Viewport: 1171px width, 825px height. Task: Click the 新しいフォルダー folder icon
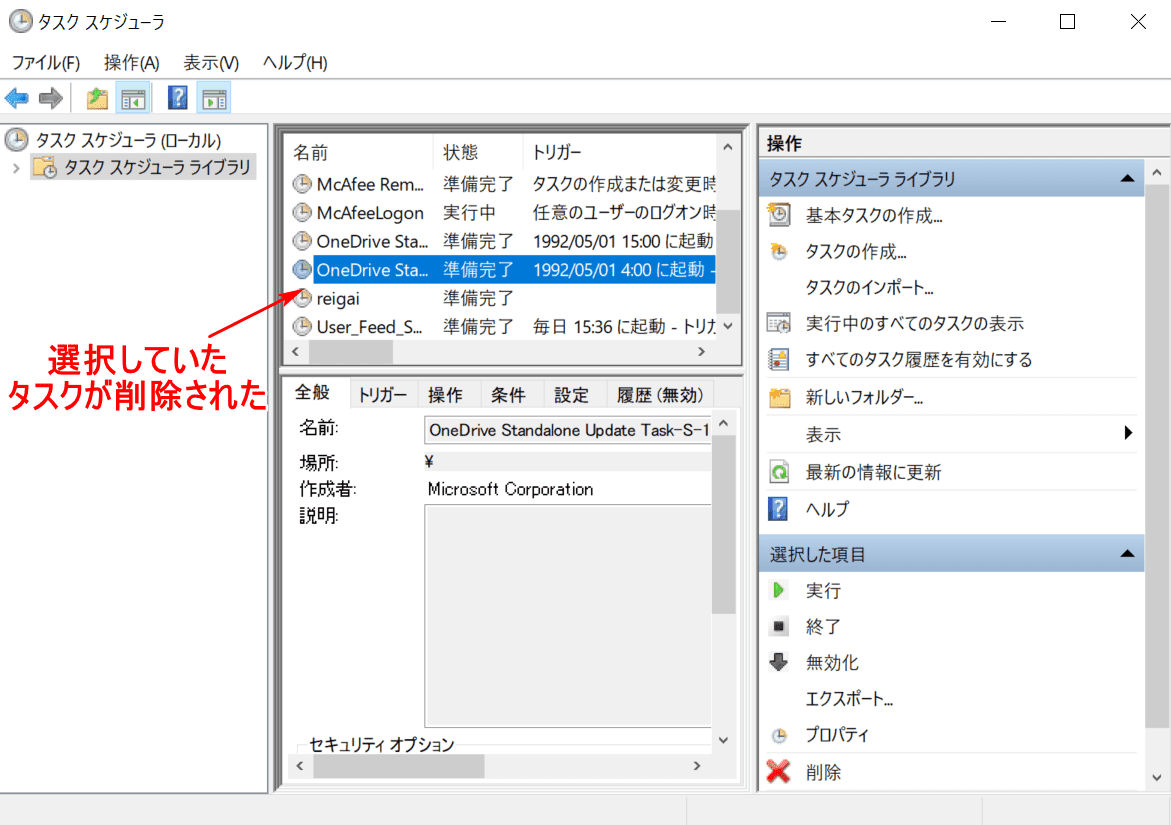tap(779, 397)
